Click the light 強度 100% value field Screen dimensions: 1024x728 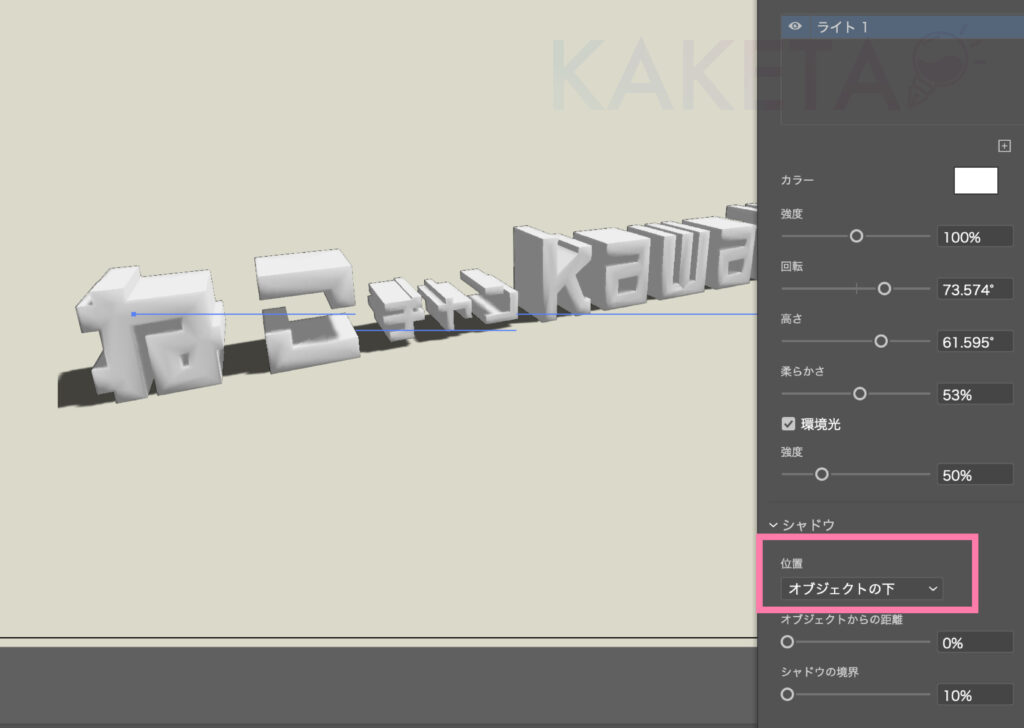[x=975, y=236]
